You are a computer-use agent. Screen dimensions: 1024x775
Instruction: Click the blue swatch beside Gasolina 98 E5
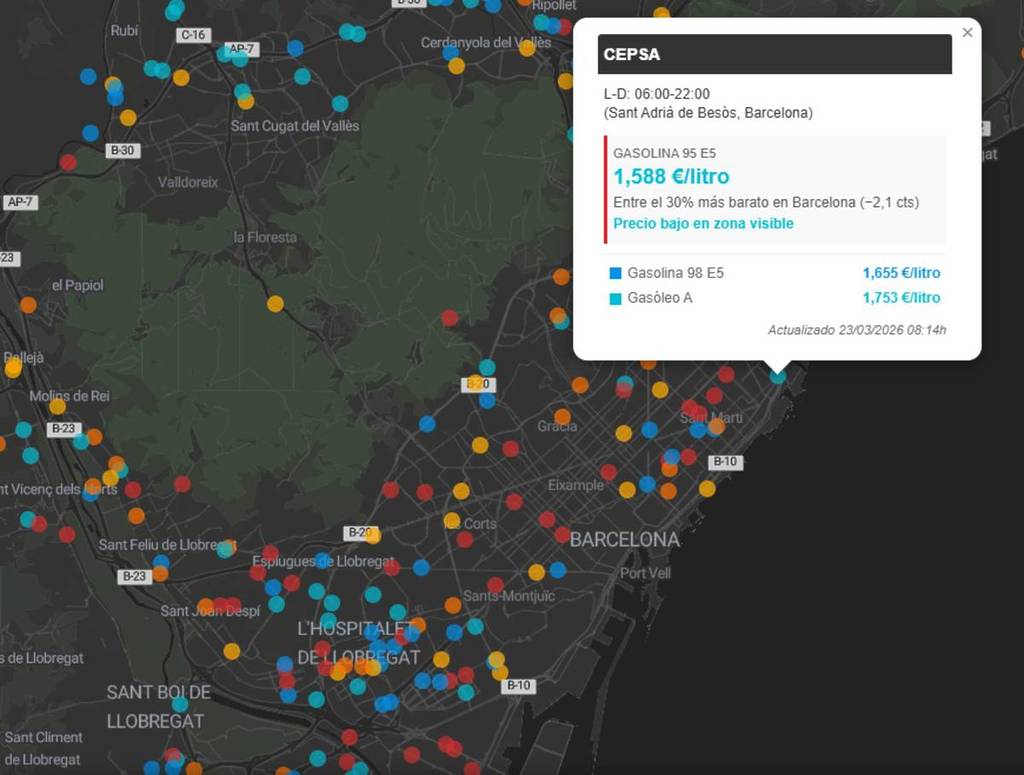point(615,273)
